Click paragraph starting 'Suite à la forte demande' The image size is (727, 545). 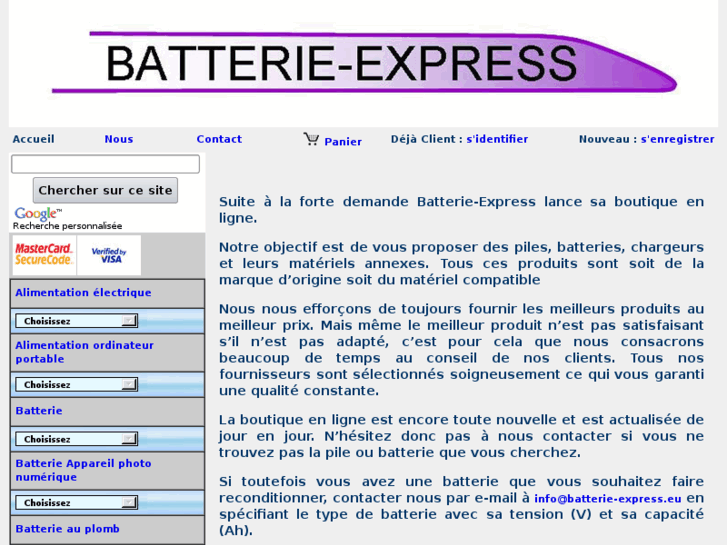click(x=461, y=210)
